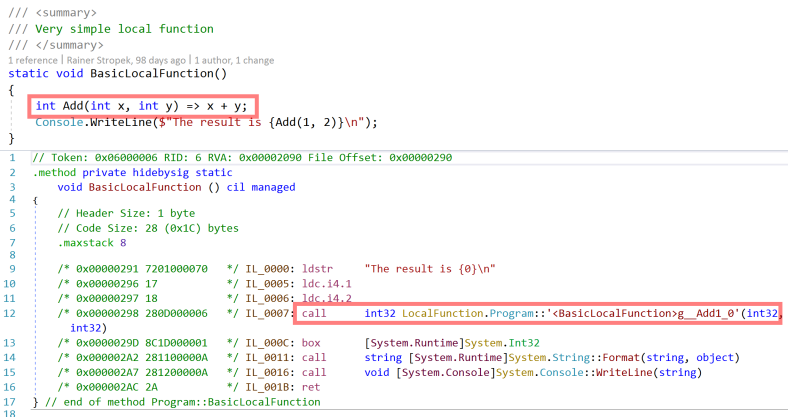Click 'end of method Program::BasicLocalFunction' comment
This screenshot has width=788, height=417.
[x=191, y=402]
